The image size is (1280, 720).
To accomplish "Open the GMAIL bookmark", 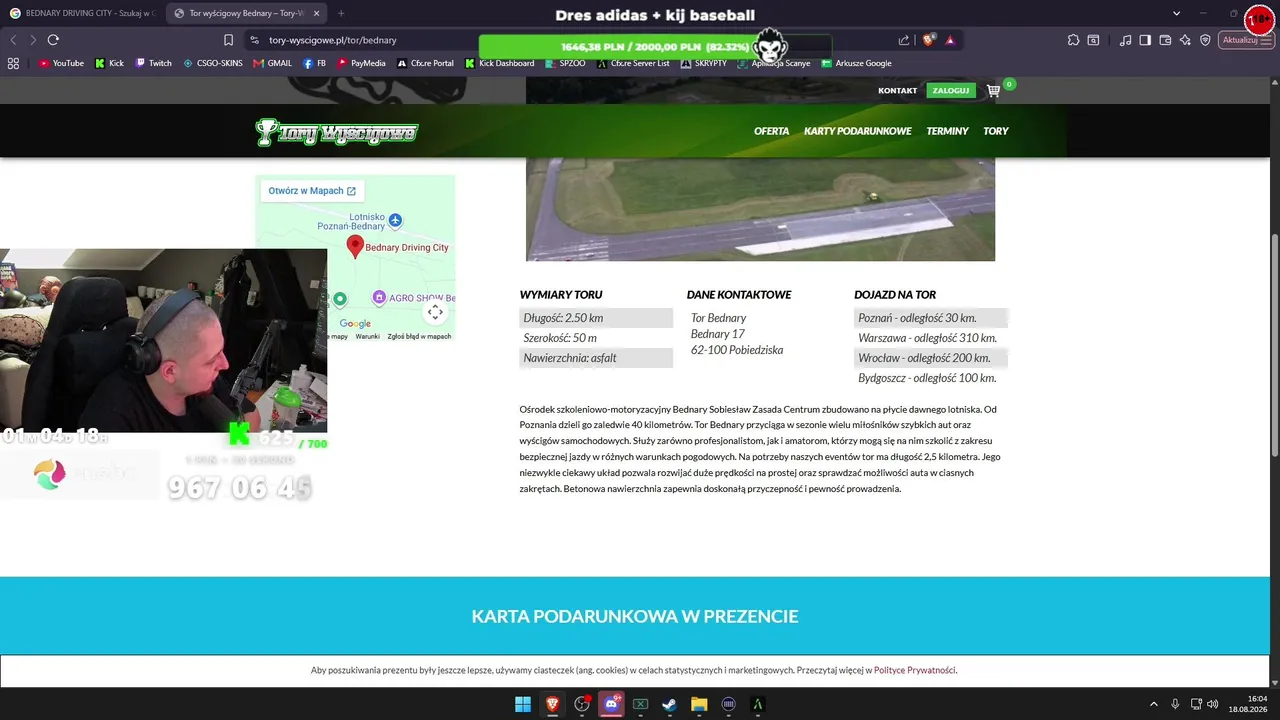I will (273, 63).
